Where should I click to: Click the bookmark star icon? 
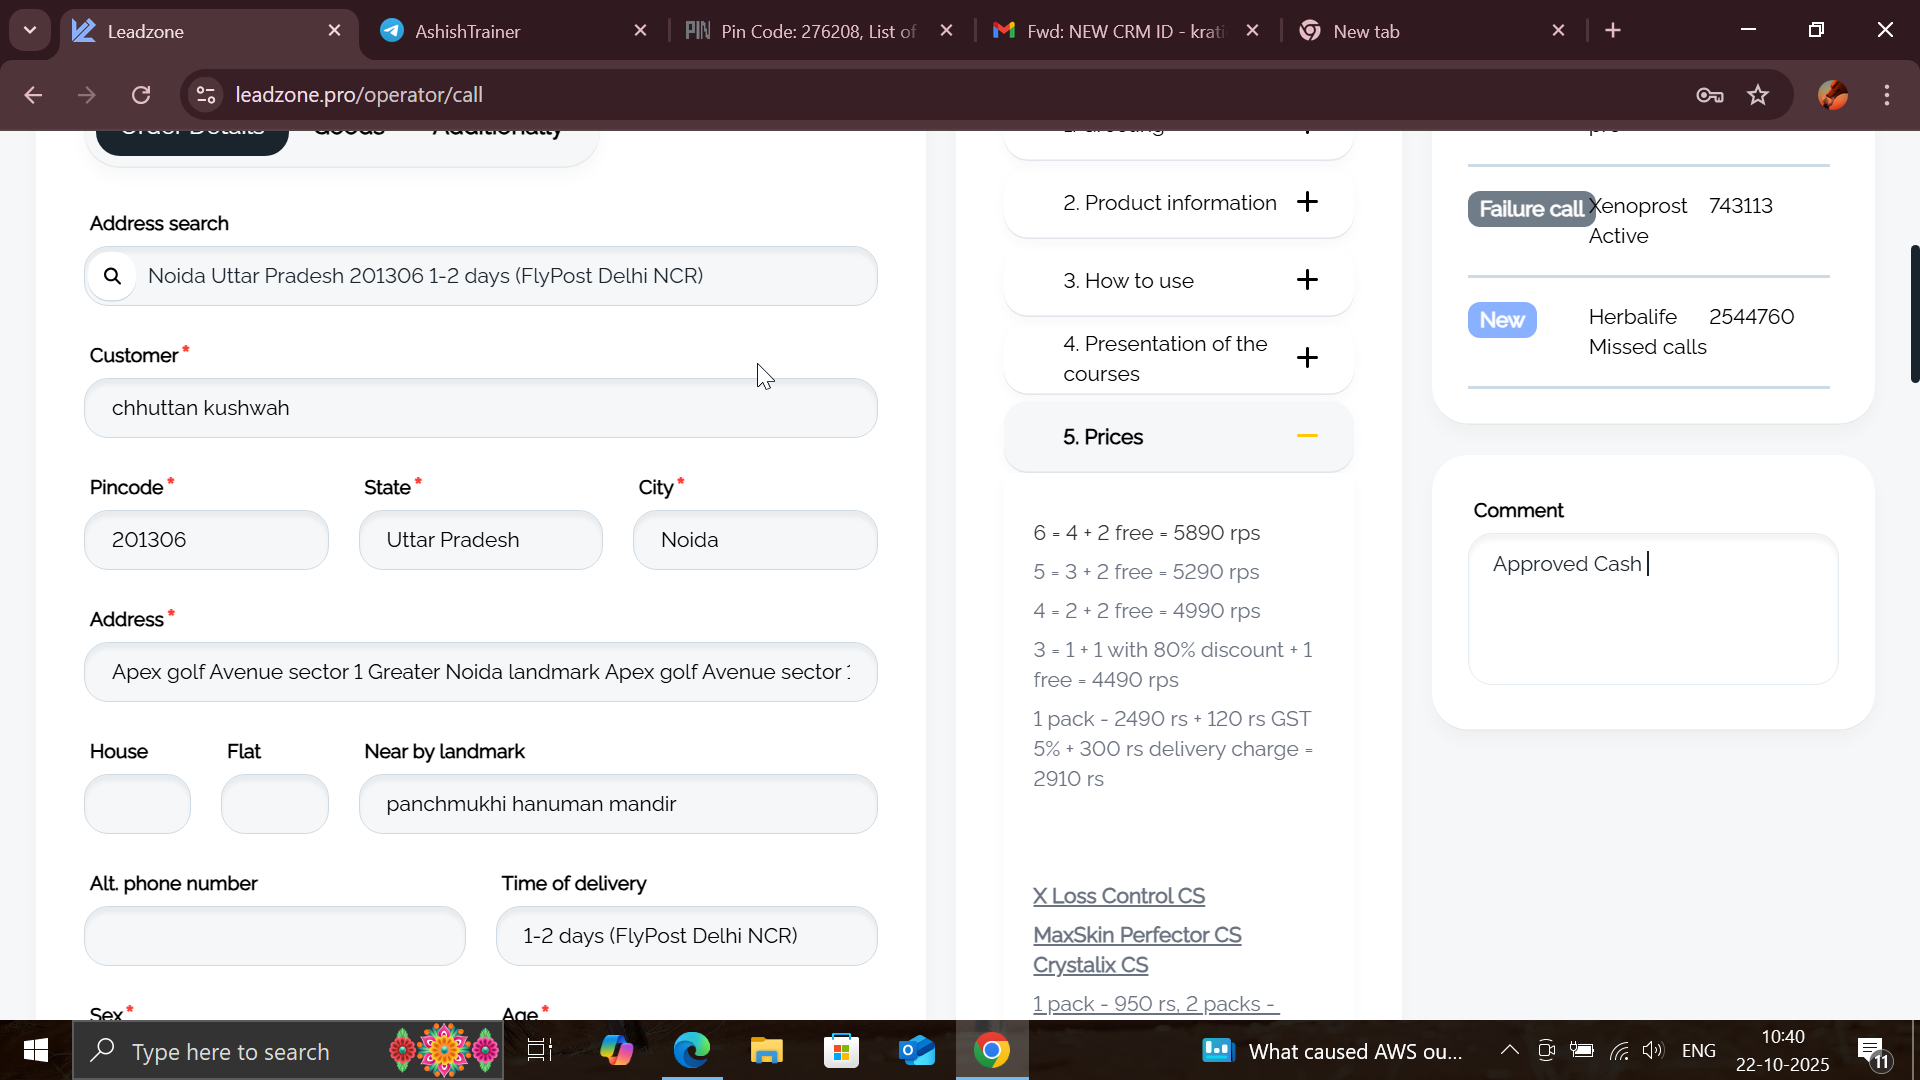point(1758,95)
